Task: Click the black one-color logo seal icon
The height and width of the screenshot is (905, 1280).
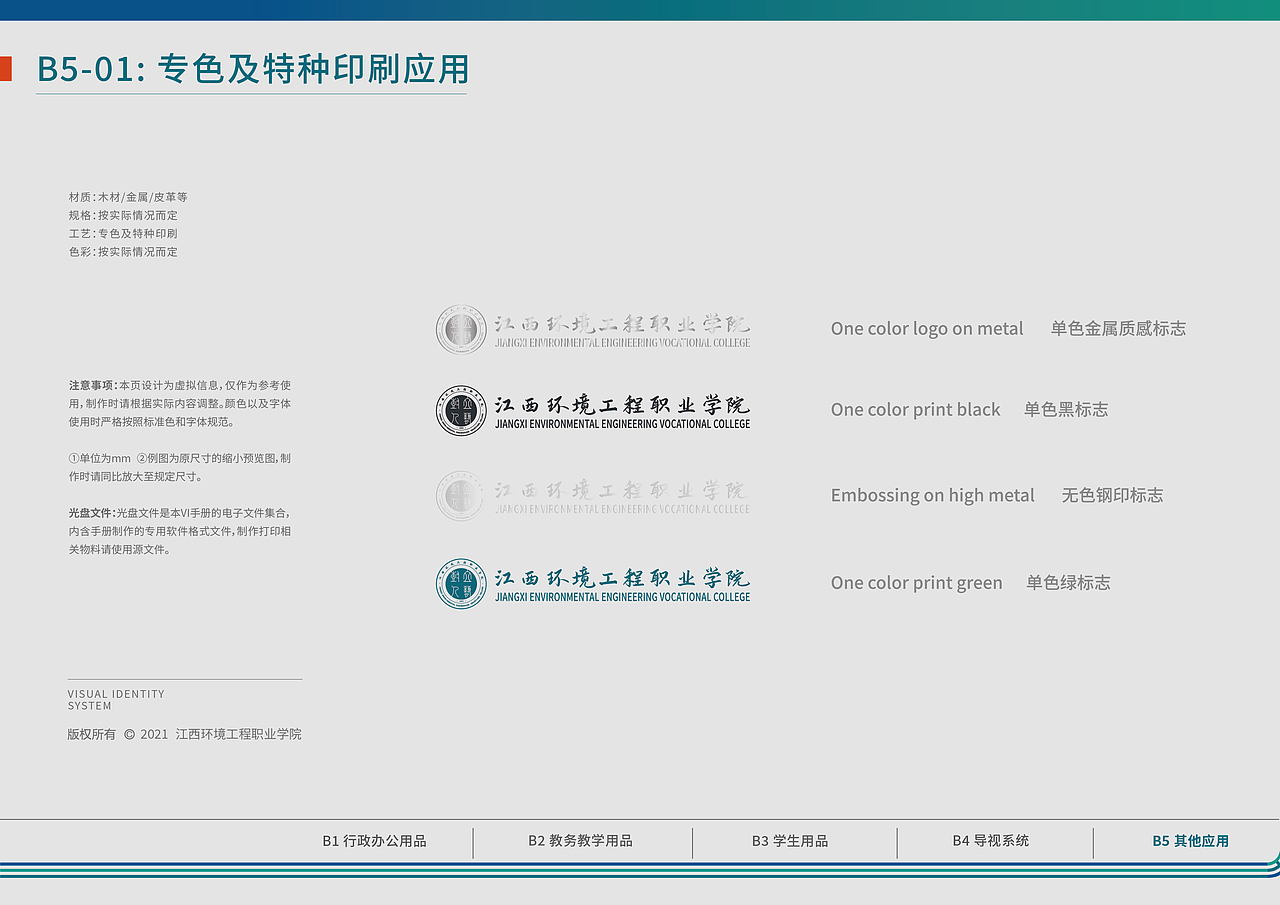Action: (459, 409)
